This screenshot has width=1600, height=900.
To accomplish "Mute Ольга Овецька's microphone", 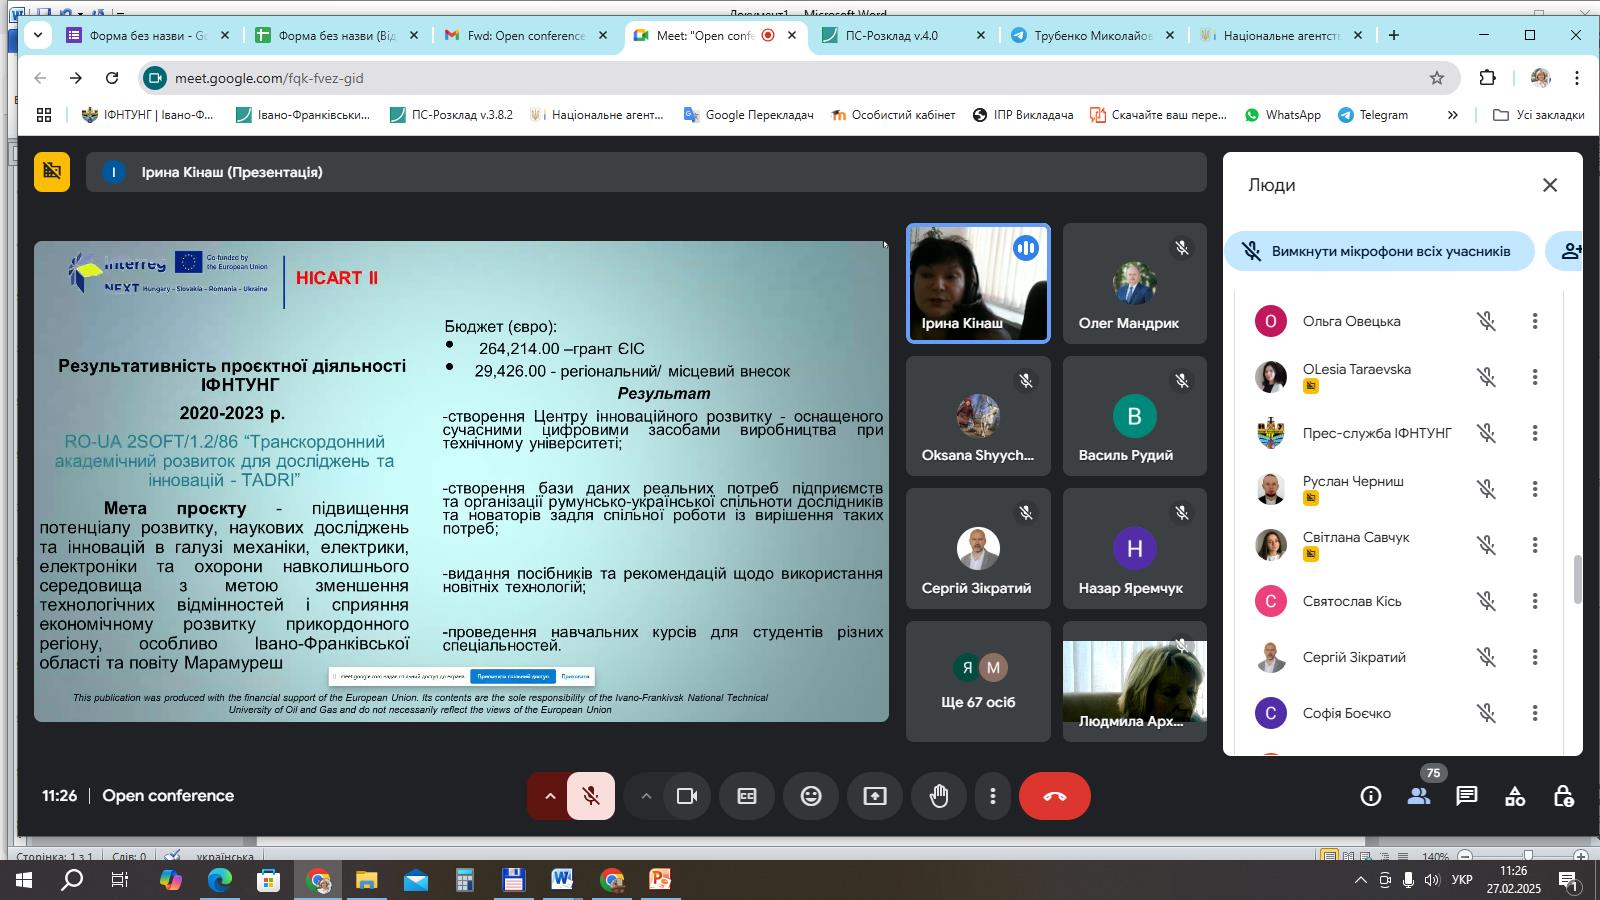I will coord(1487,321).
